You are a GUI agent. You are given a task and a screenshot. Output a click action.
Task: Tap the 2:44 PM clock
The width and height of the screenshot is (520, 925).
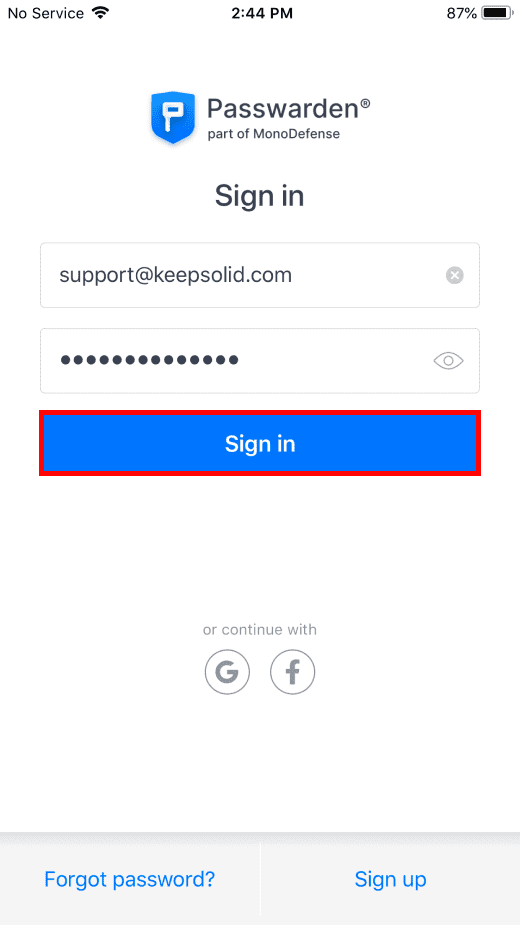tap(262, 13)
